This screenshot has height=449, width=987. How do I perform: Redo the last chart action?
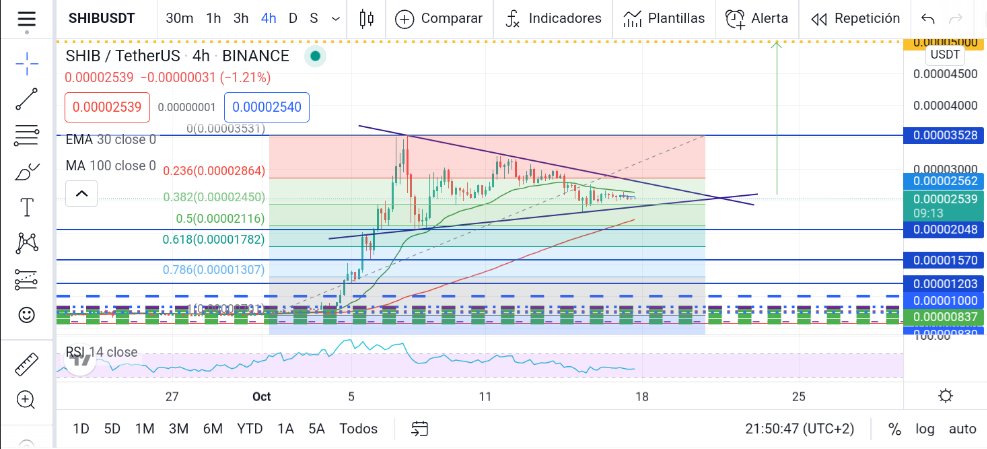pyautogui.click(x=955, y=19)
